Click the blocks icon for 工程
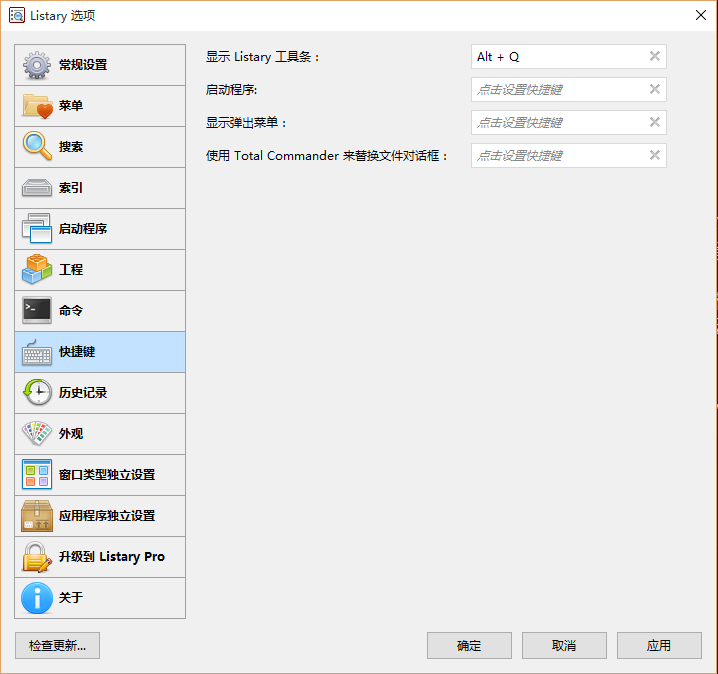Image resolution: width=718 pixels, height=674 pixels. pyautogui.click(x=37, y=270)
